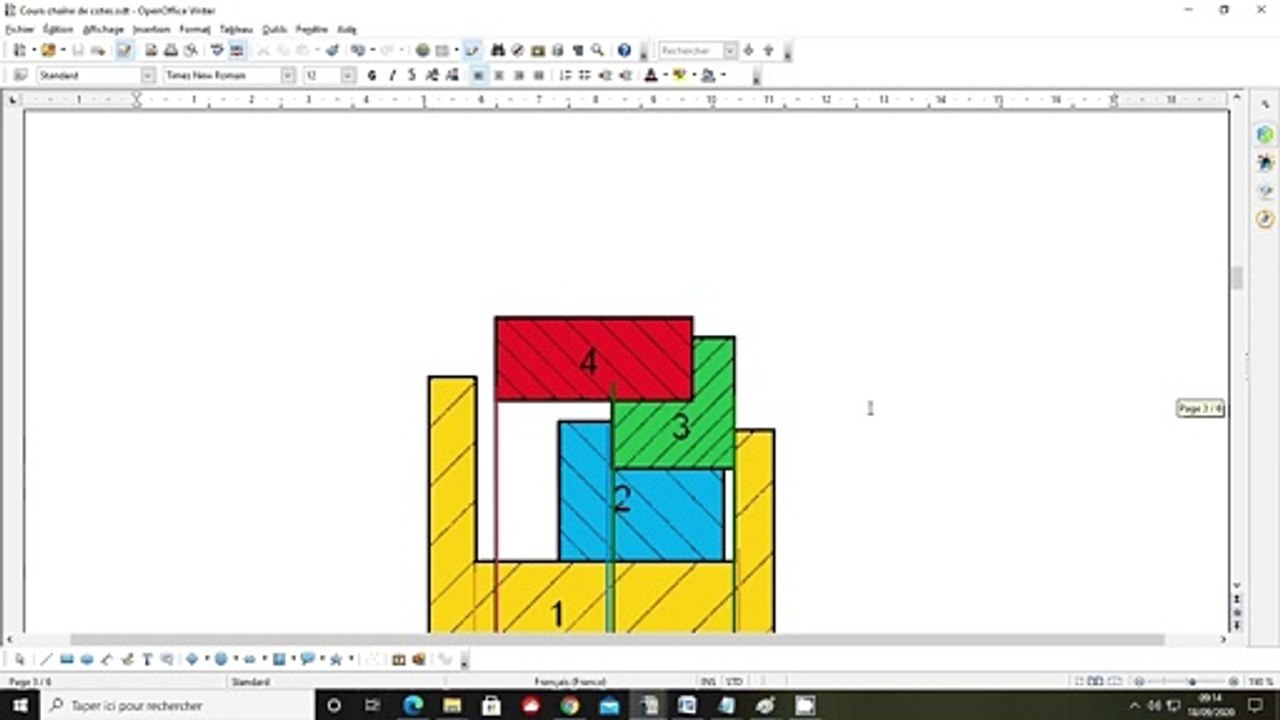Open the Times New Roman font dropdown
The image size is (1280, 720).
coord(288,75)
